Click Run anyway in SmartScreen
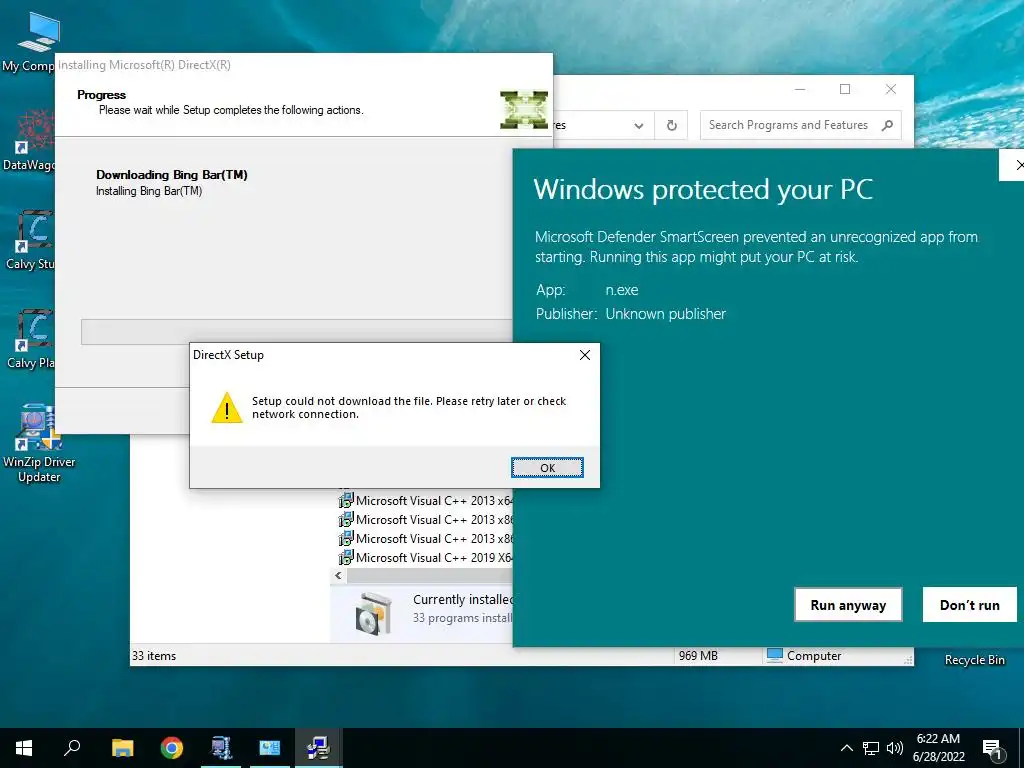 848,605
